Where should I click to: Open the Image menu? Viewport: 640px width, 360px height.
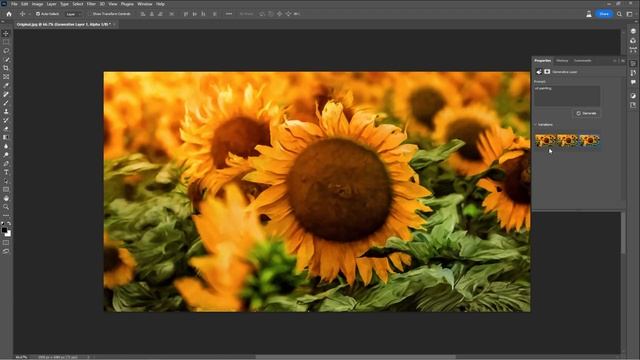(37, 4)
